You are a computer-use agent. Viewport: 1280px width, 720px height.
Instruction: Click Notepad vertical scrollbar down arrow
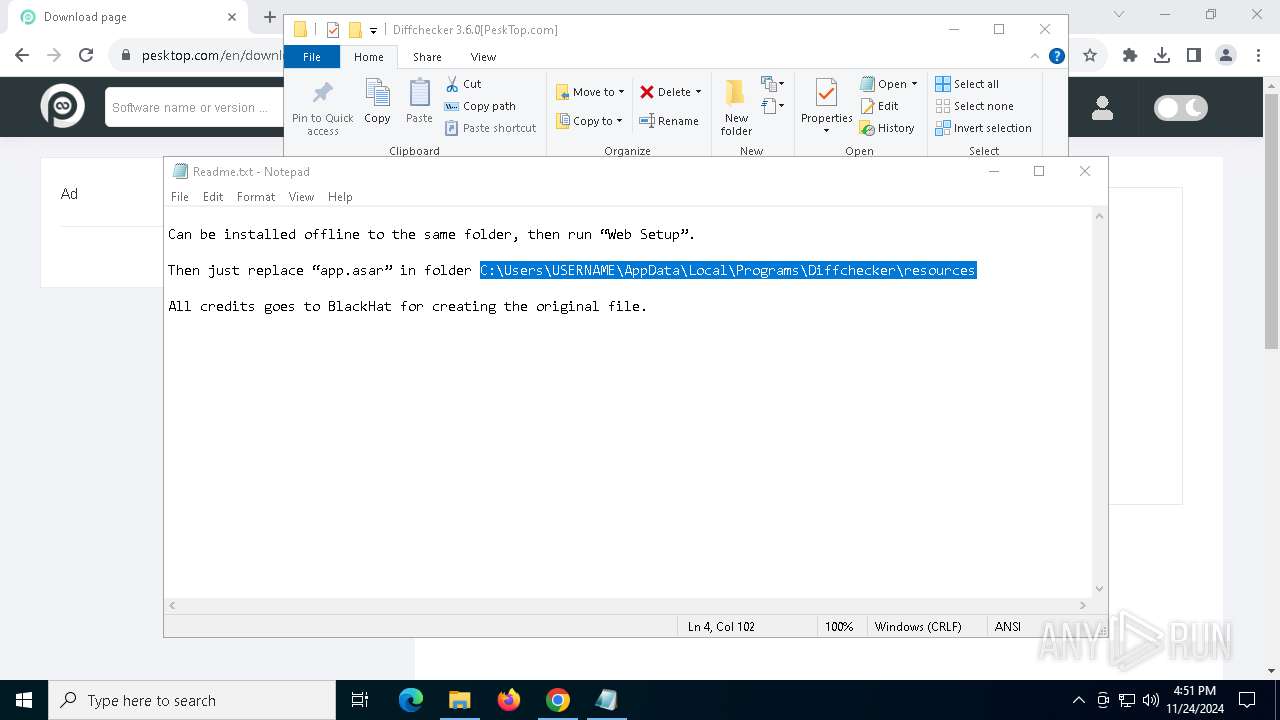pos(1100,589)
